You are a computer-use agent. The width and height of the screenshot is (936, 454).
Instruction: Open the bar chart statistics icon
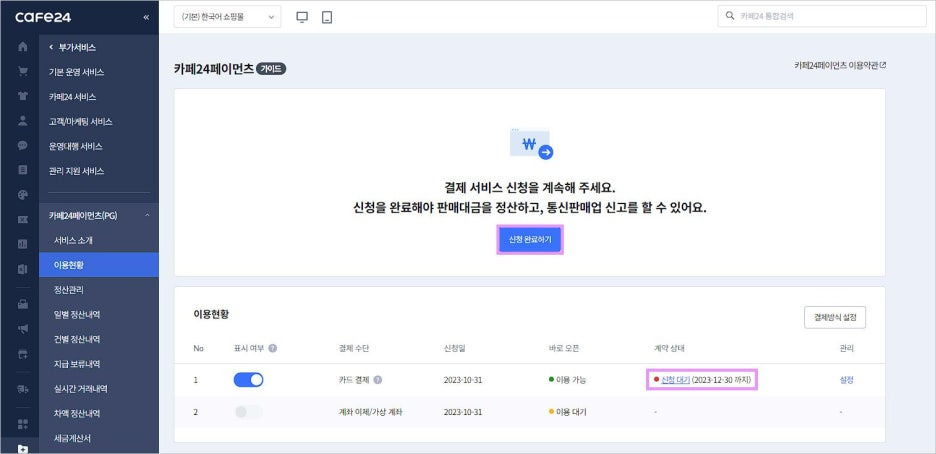tap(23, 245)
